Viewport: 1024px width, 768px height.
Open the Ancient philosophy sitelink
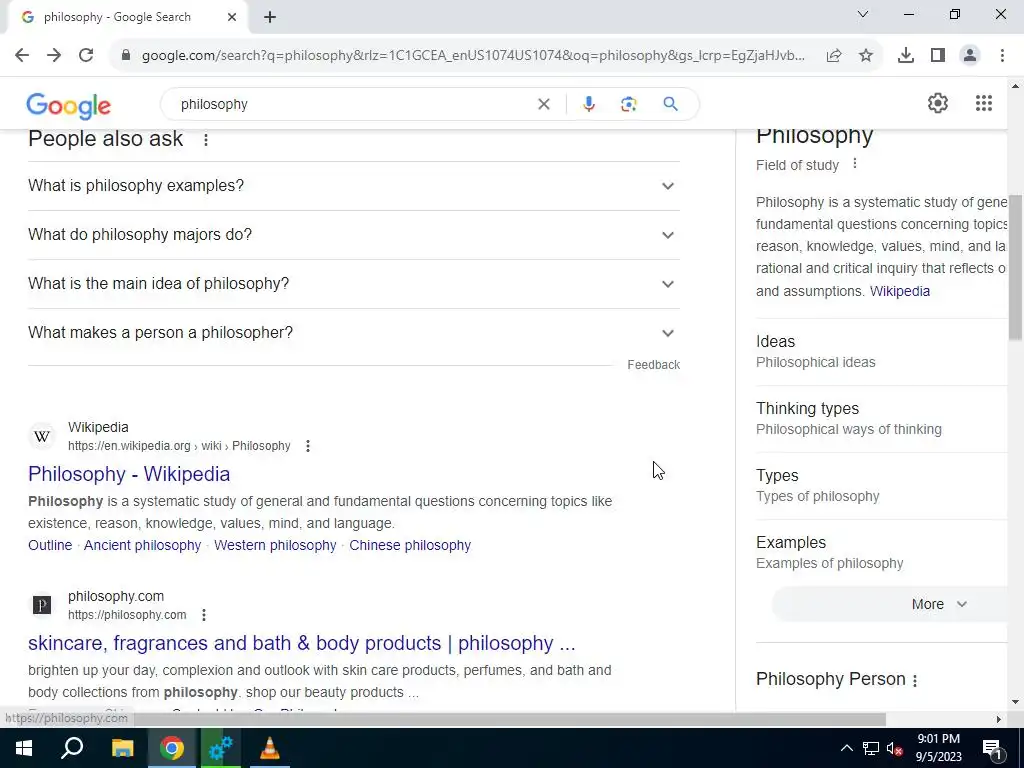click(x=142, y=545)
